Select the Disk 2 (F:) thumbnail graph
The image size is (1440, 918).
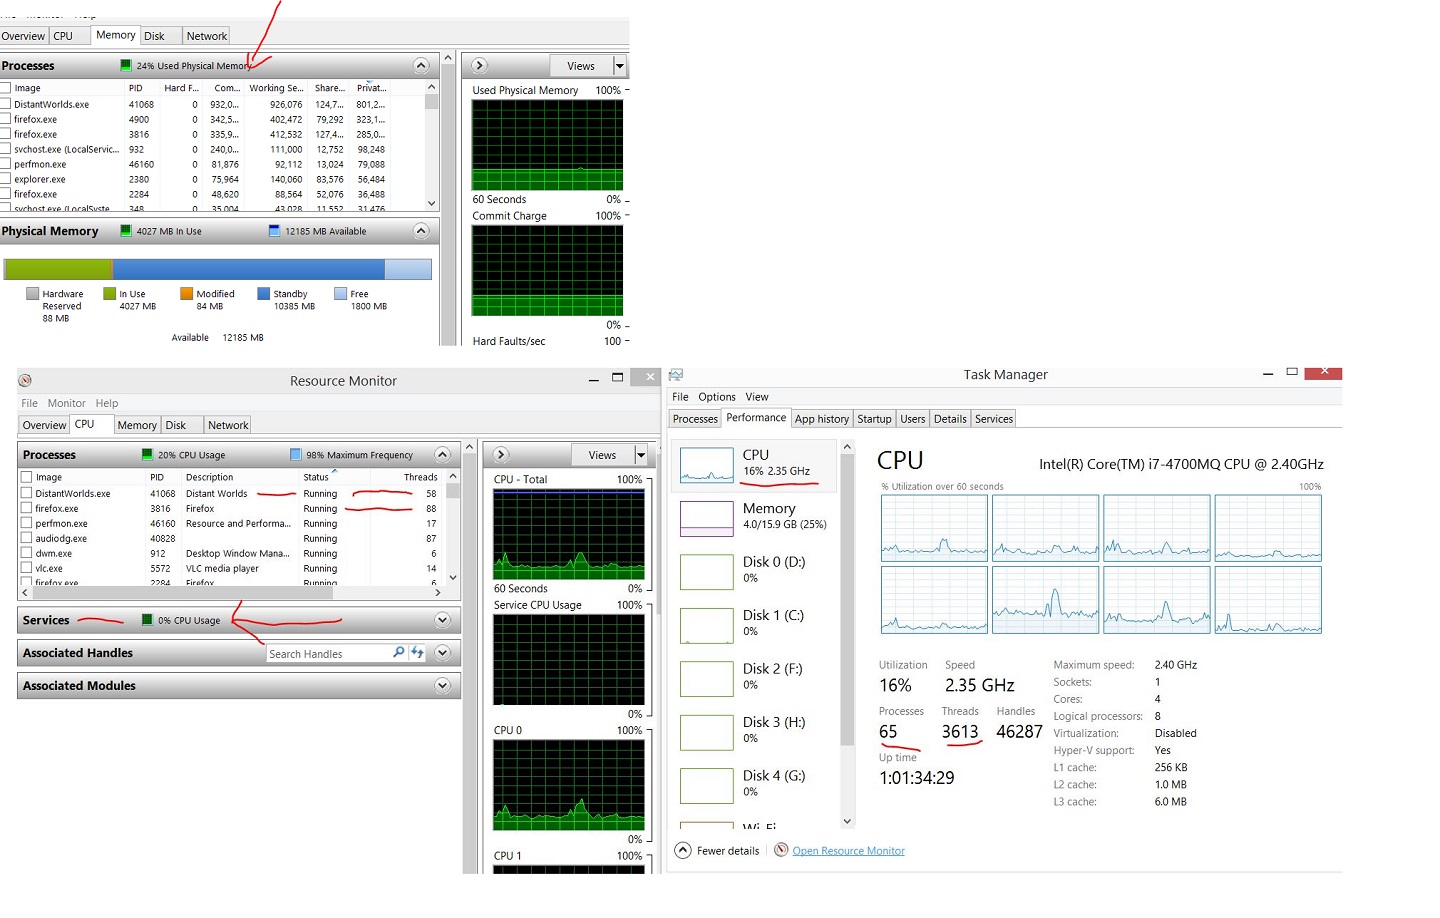(x=706, y=678)
